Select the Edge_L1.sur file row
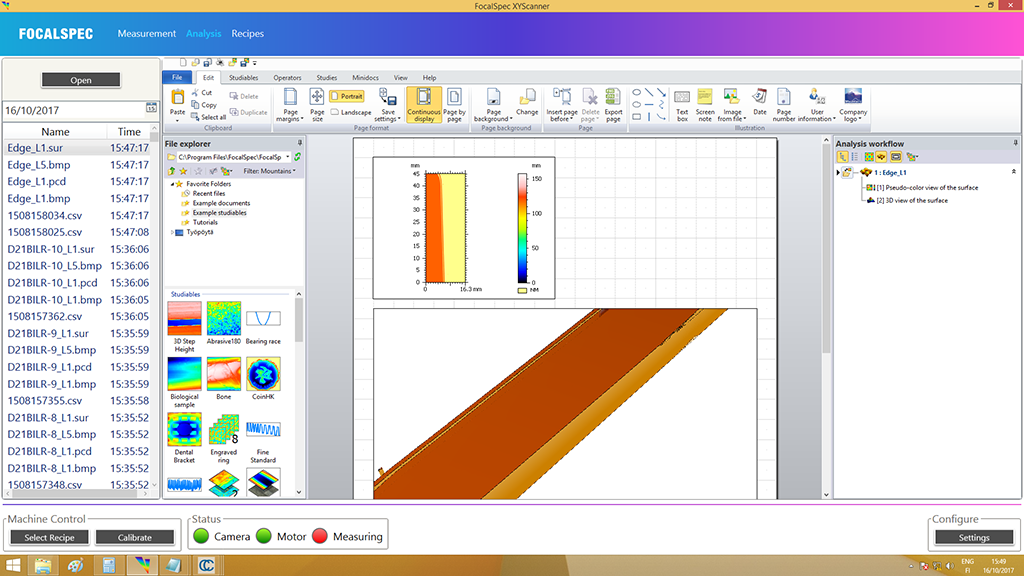The height and width of the screenshot is (576, 1024). tap(78, 148)
